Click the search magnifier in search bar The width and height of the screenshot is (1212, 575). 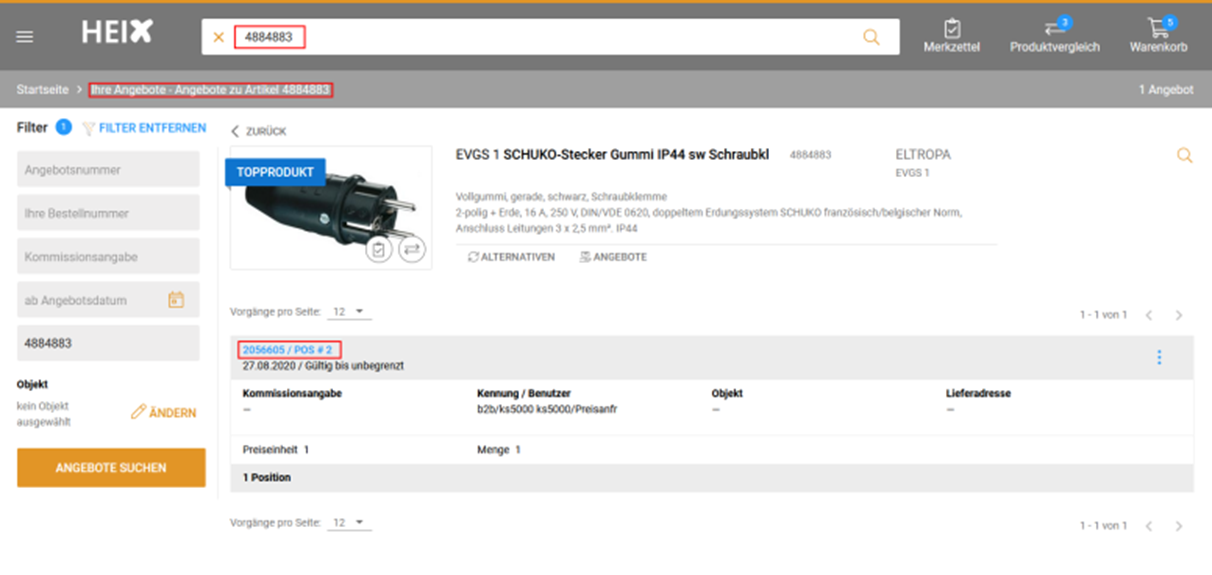(x=871, y=37)
